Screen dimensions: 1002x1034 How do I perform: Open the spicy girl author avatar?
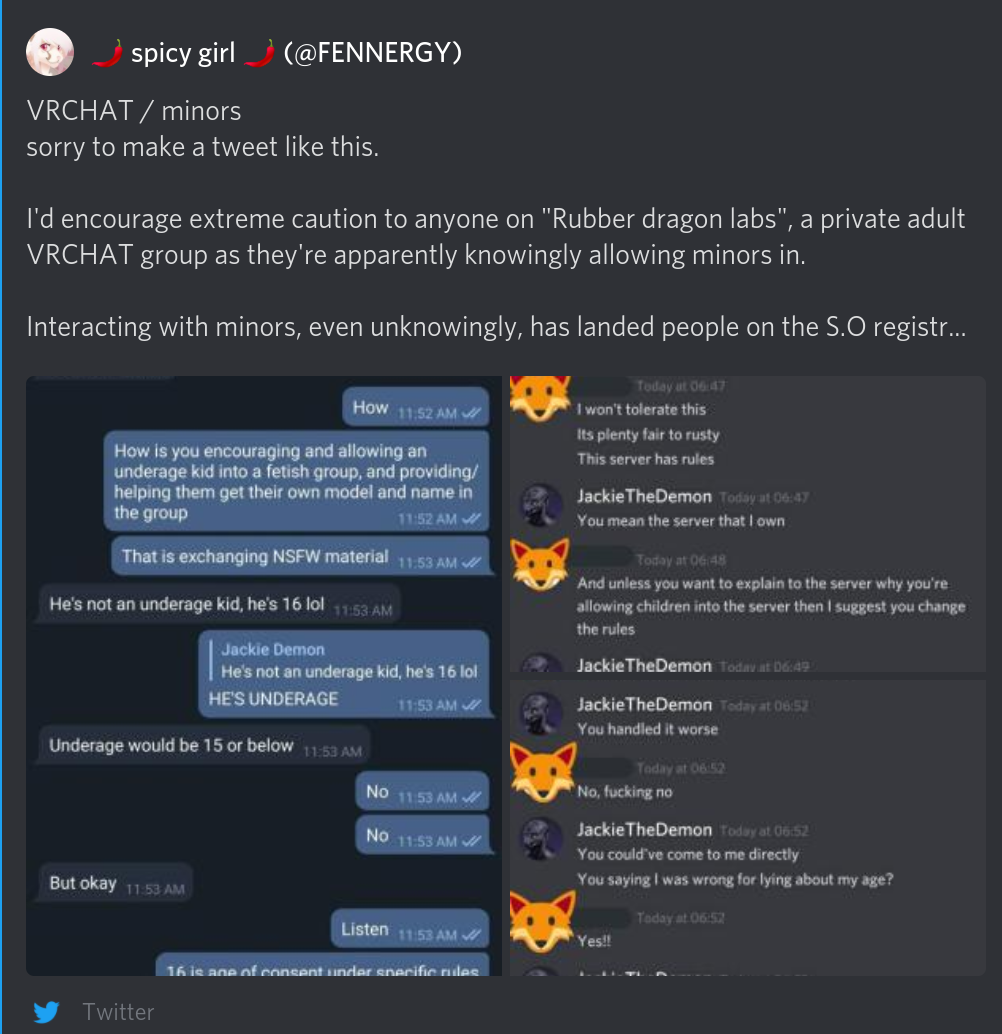[49, 52]
